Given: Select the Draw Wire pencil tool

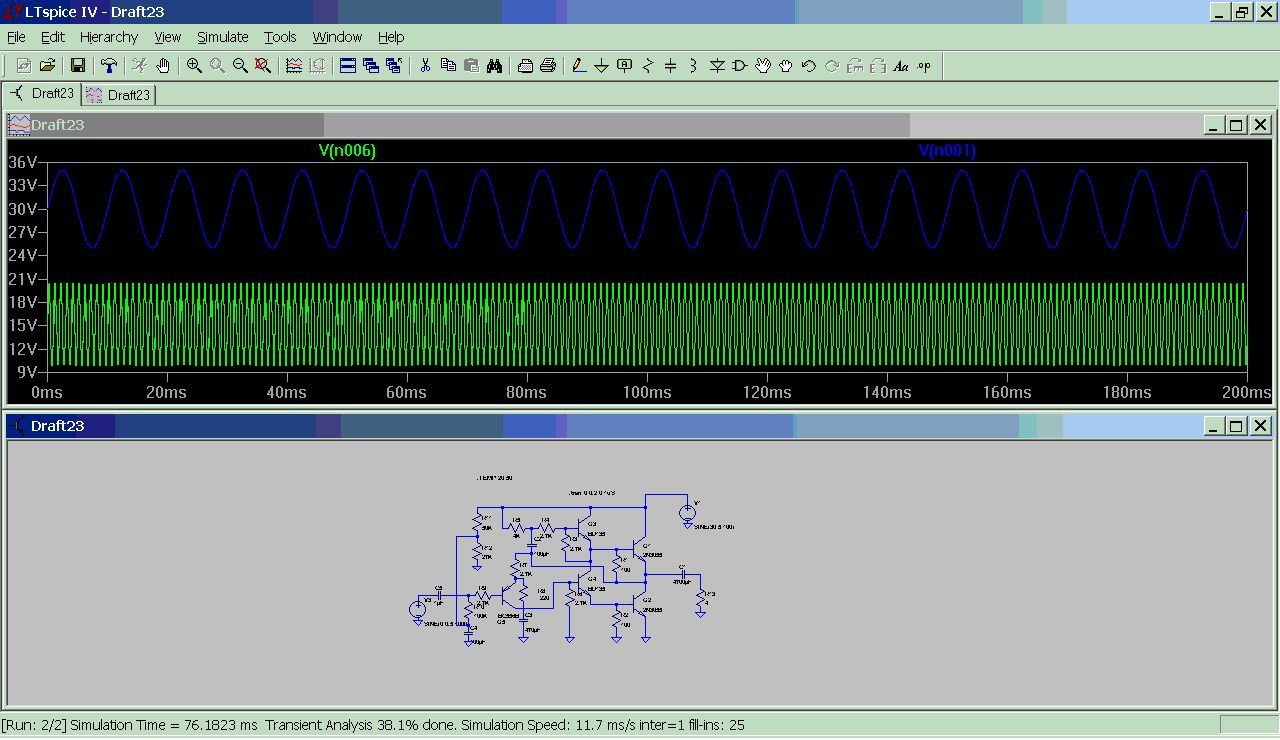Looking at the screenshot, I should [578, 66].
